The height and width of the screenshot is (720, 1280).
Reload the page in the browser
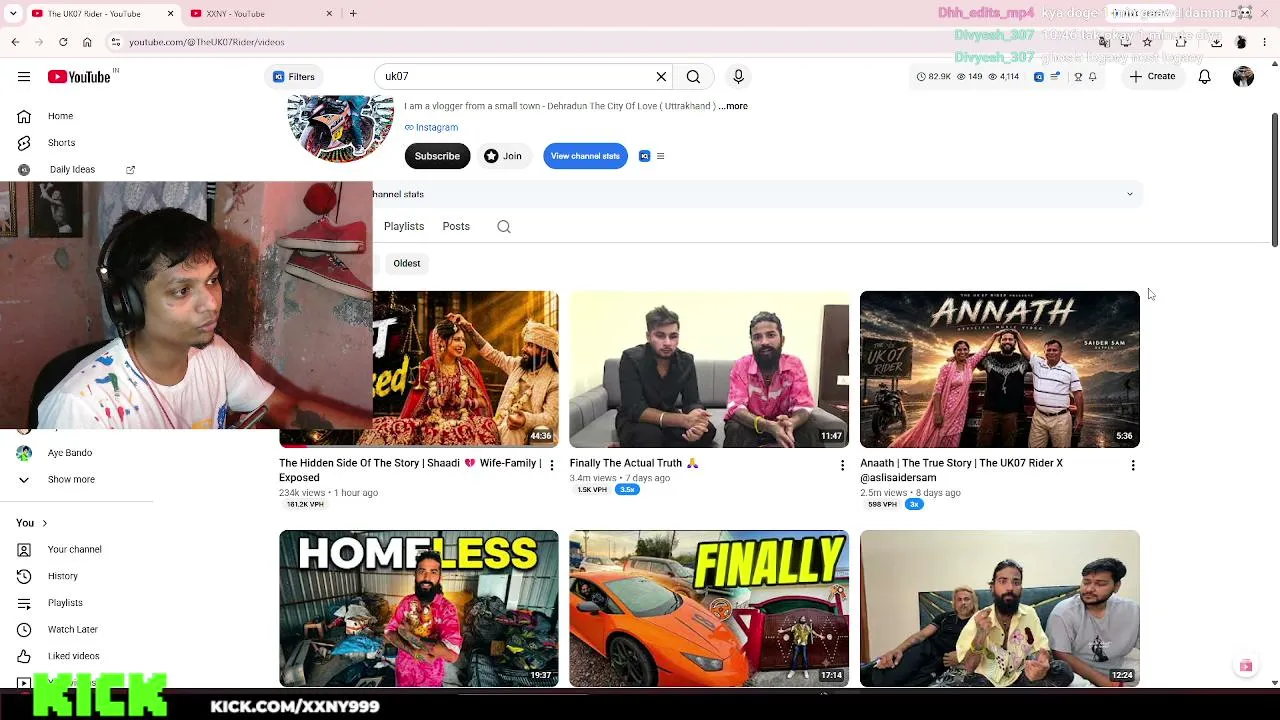63,42
